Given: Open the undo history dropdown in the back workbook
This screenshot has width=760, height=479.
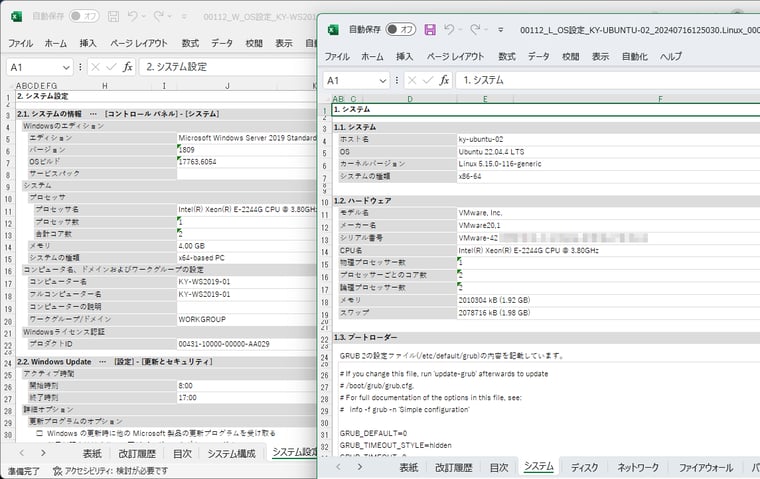Looking at the screenshot, I should (143, 16).
